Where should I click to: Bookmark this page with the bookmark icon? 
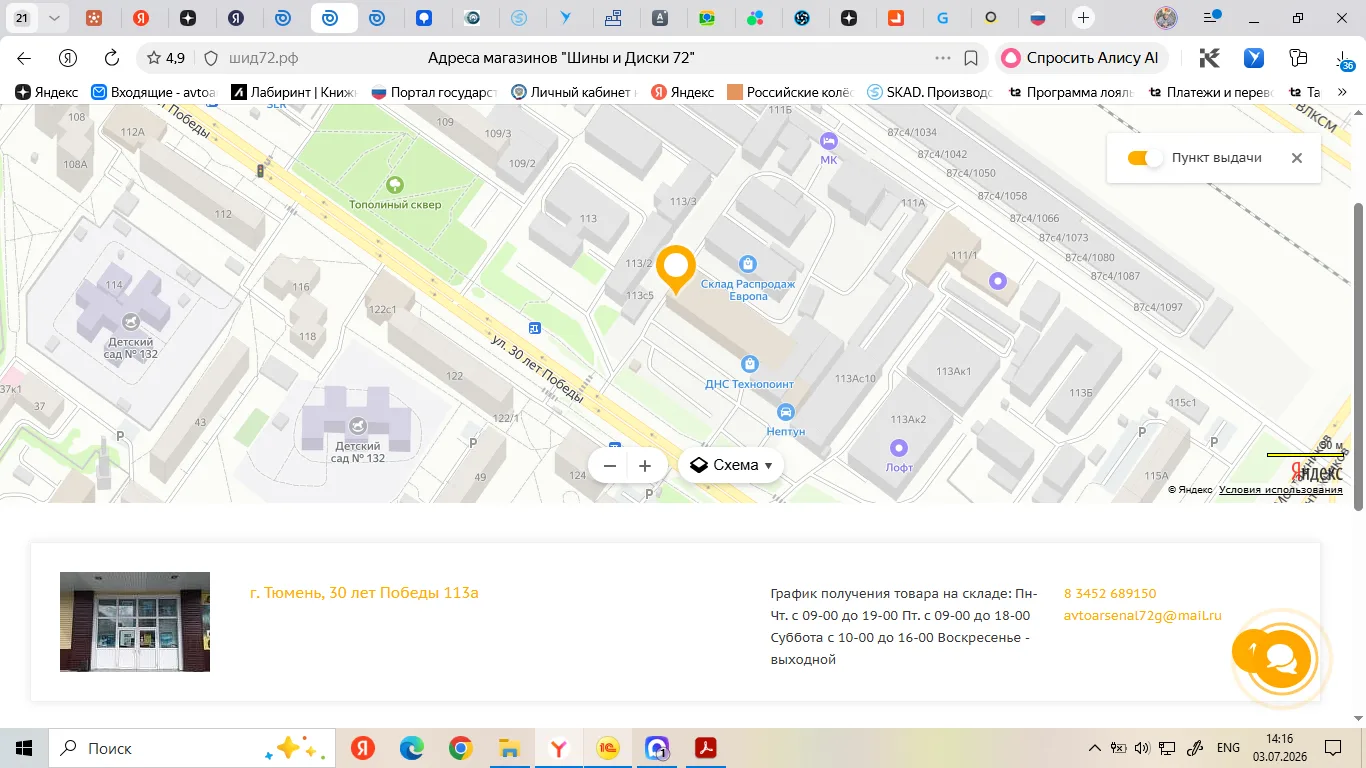coord(970,58)
